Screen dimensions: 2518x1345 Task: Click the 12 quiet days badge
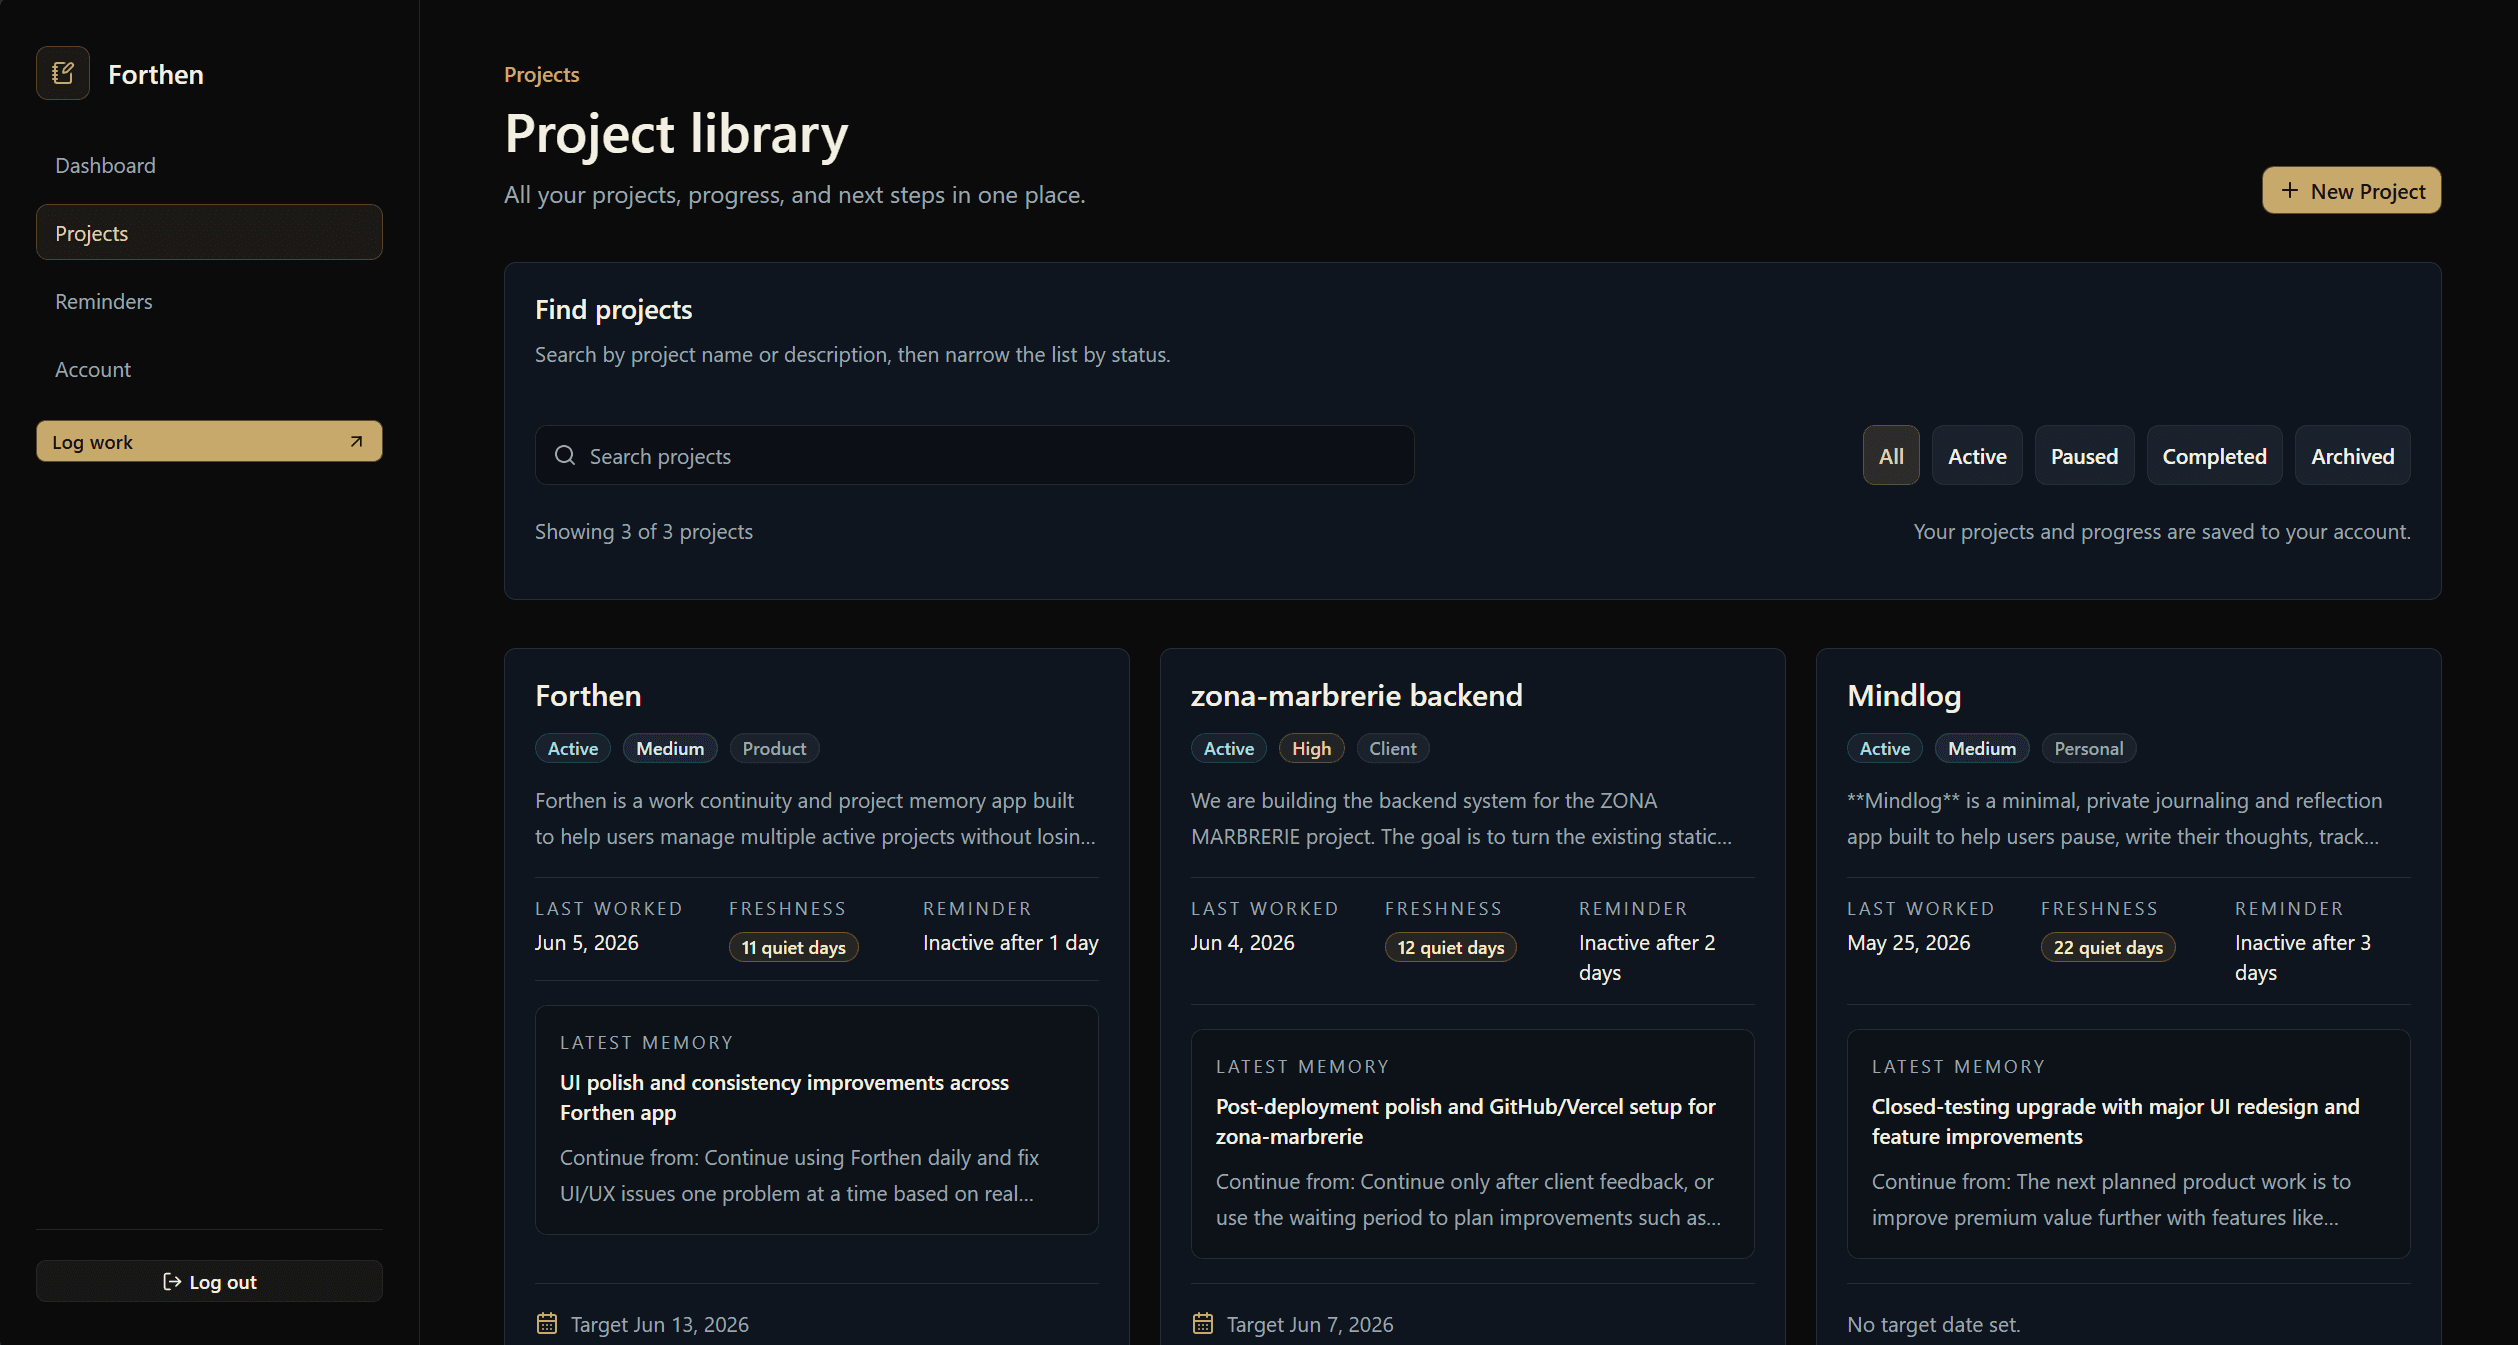pos(1450,947)
